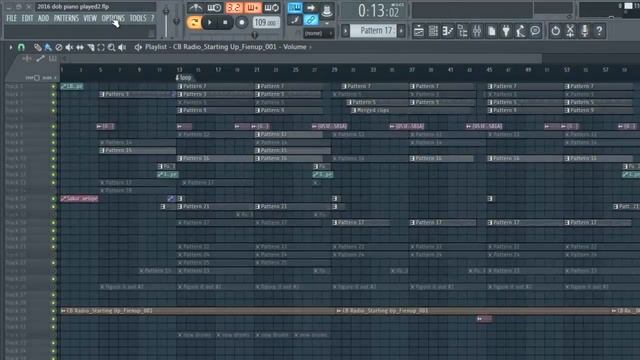The image size is (640, 360).
Task: Open help with the question mark toolbar icon
Action: 599,31
